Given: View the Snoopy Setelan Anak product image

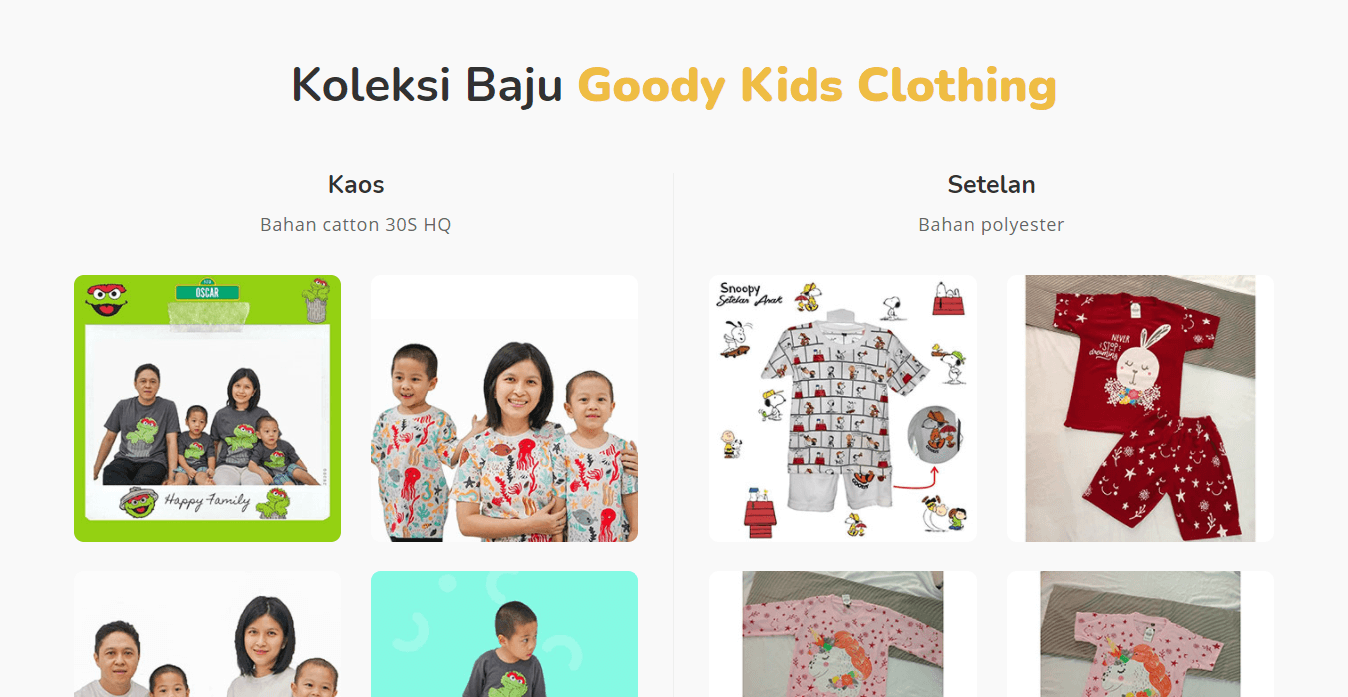Looking at the screenshot, I should tap(843, 408).
